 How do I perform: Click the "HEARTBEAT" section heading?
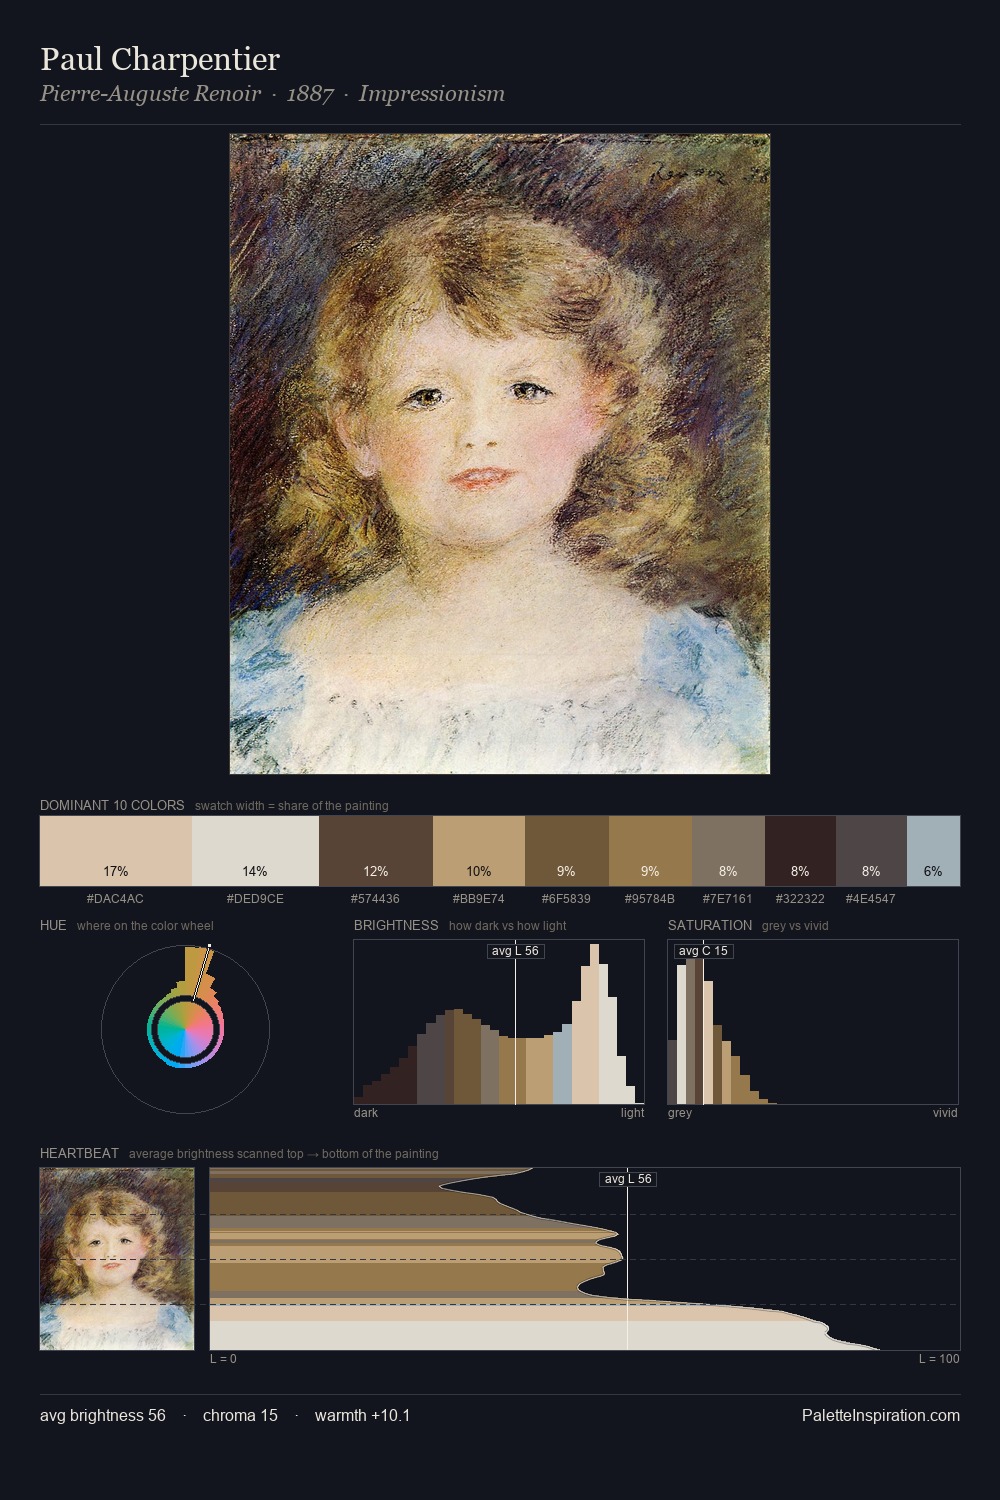tap(79, 1153)
